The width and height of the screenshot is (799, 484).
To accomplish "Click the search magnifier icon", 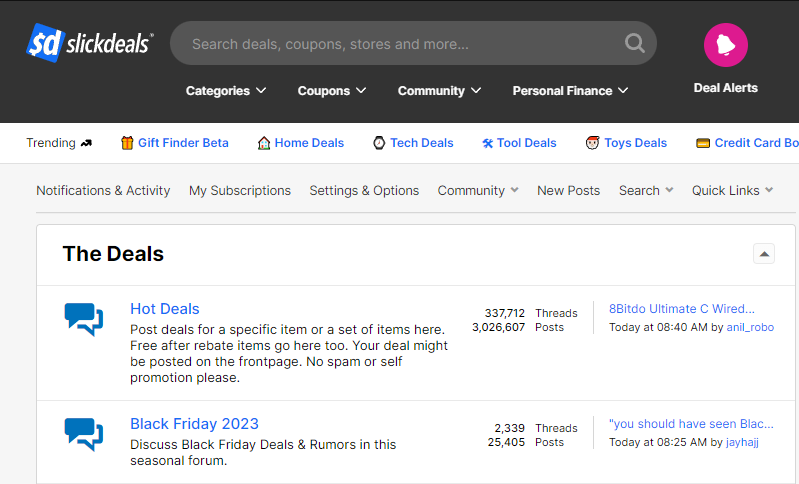I will coord(635,43).
